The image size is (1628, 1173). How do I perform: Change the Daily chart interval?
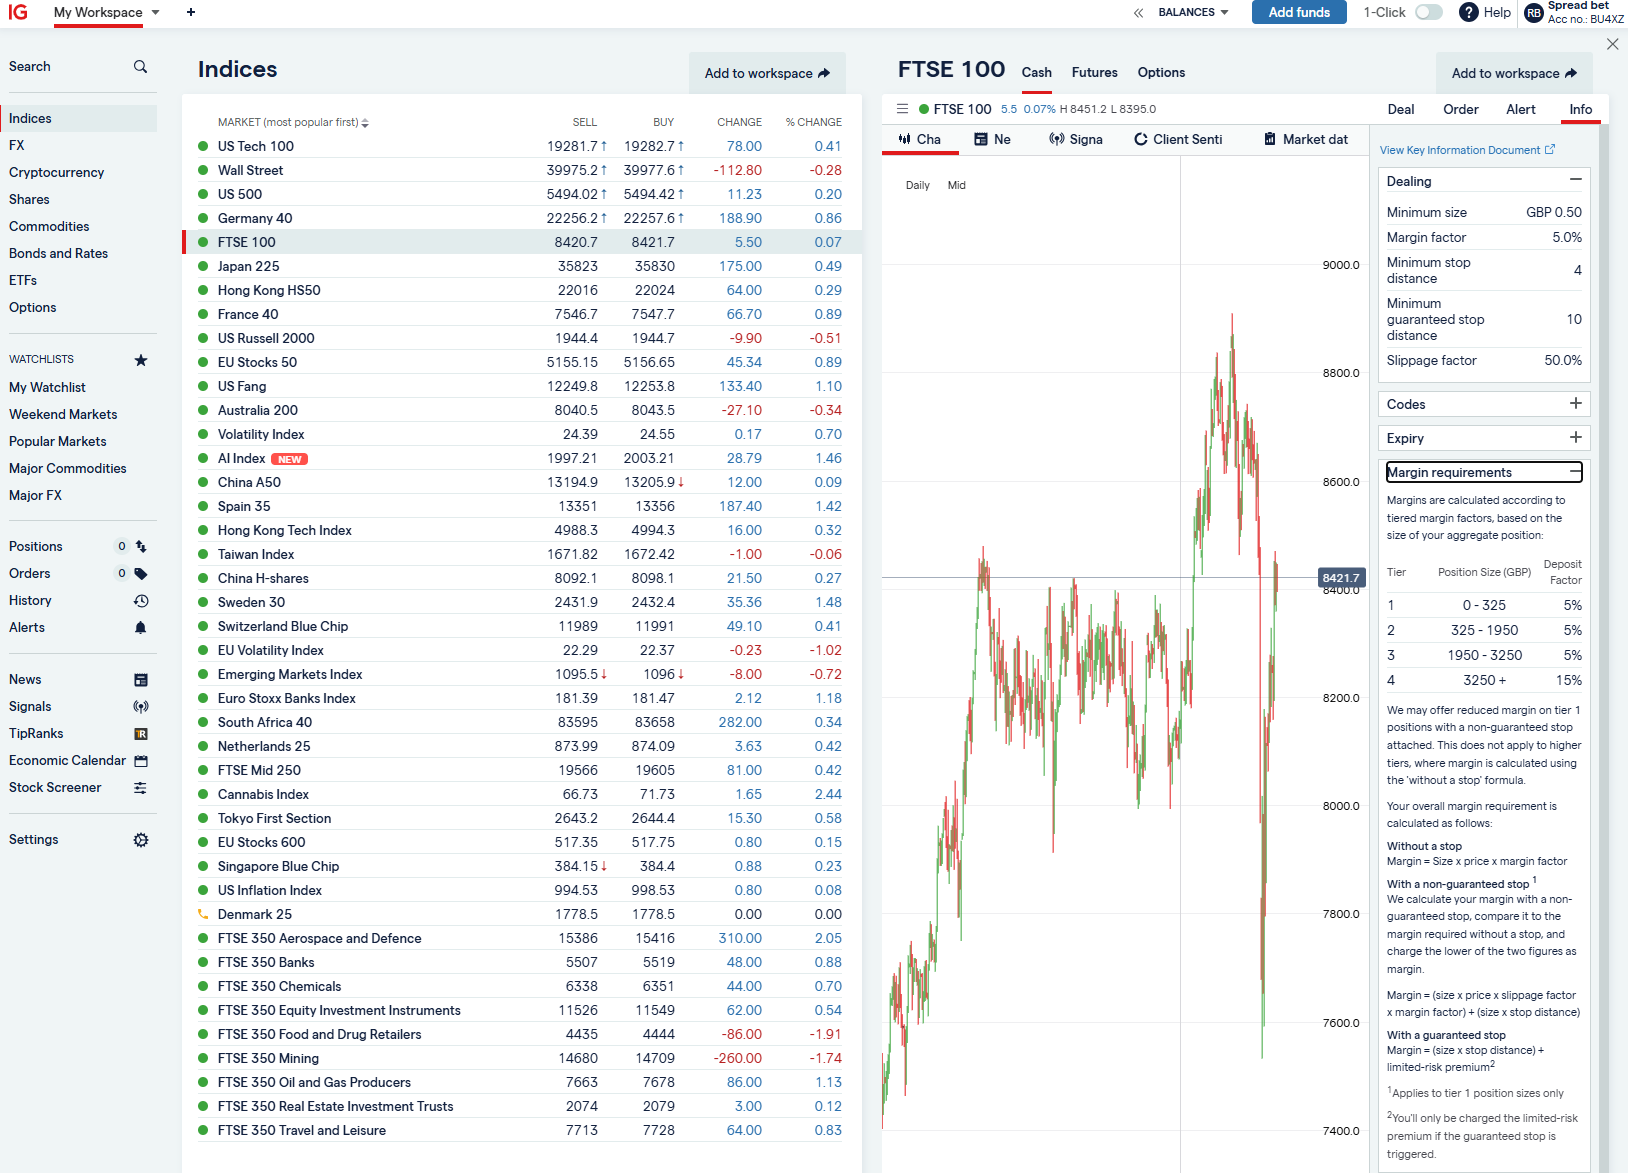pyautogui.click(x=917, y=185)
